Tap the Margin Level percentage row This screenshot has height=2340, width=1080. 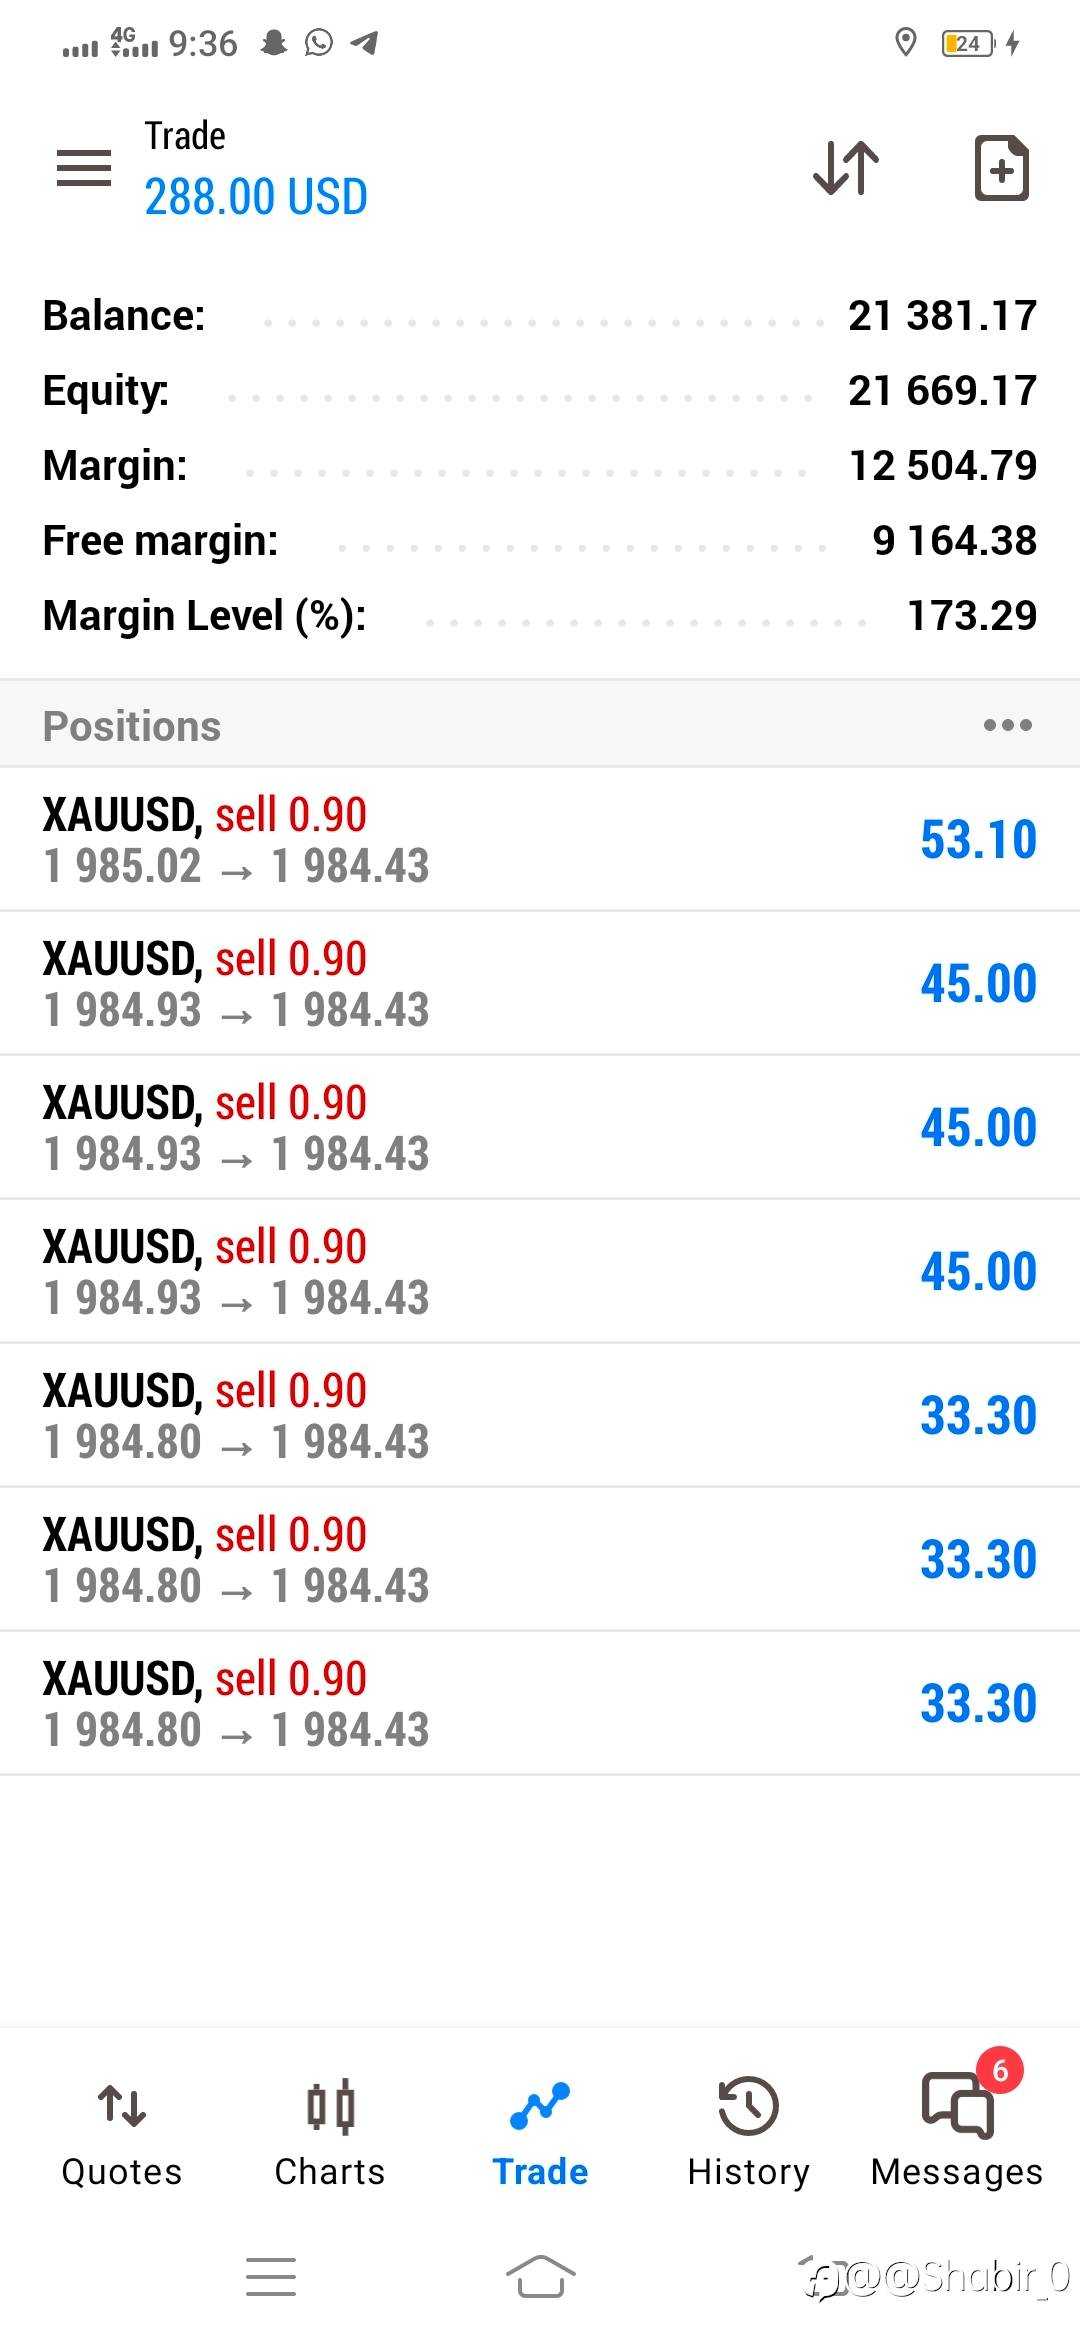click(x=540, y=616)
